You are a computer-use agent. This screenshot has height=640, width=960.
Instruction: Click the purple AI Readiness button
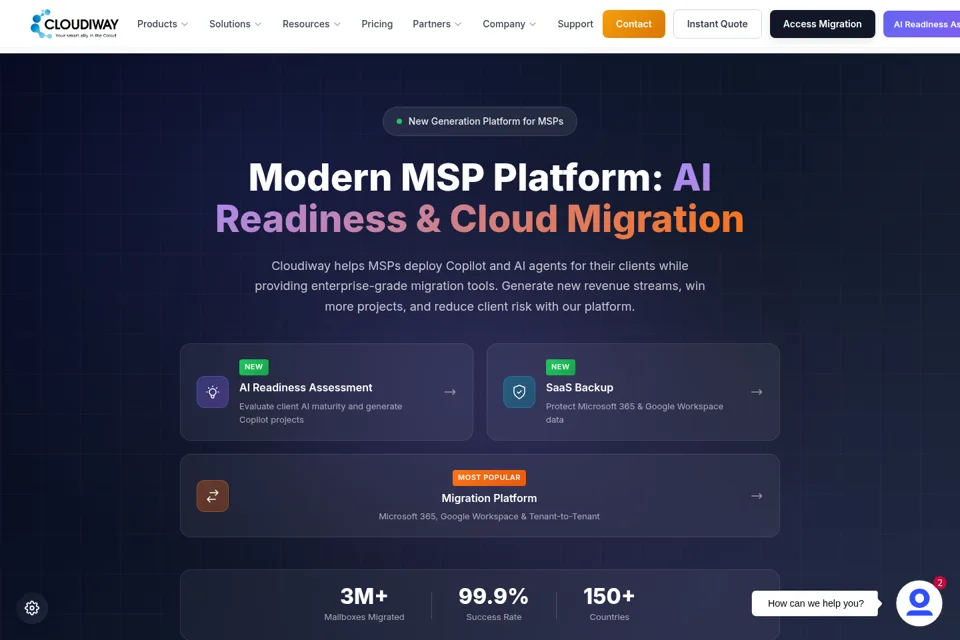[922, 24]
